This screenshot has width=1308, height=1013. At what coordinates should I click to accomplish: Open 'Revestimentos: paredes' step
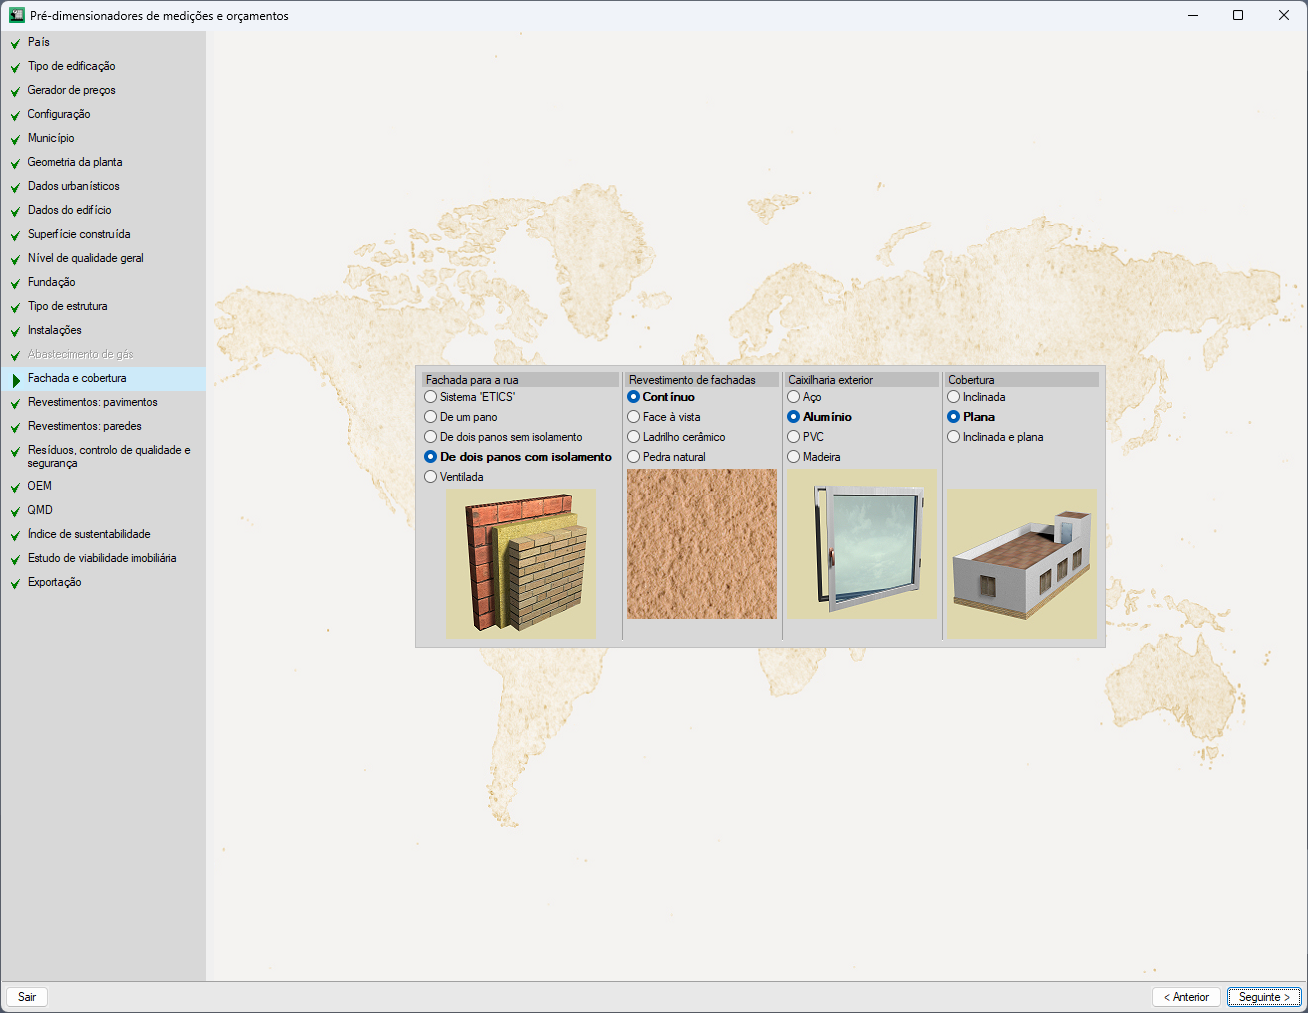(x=85, y=426)
